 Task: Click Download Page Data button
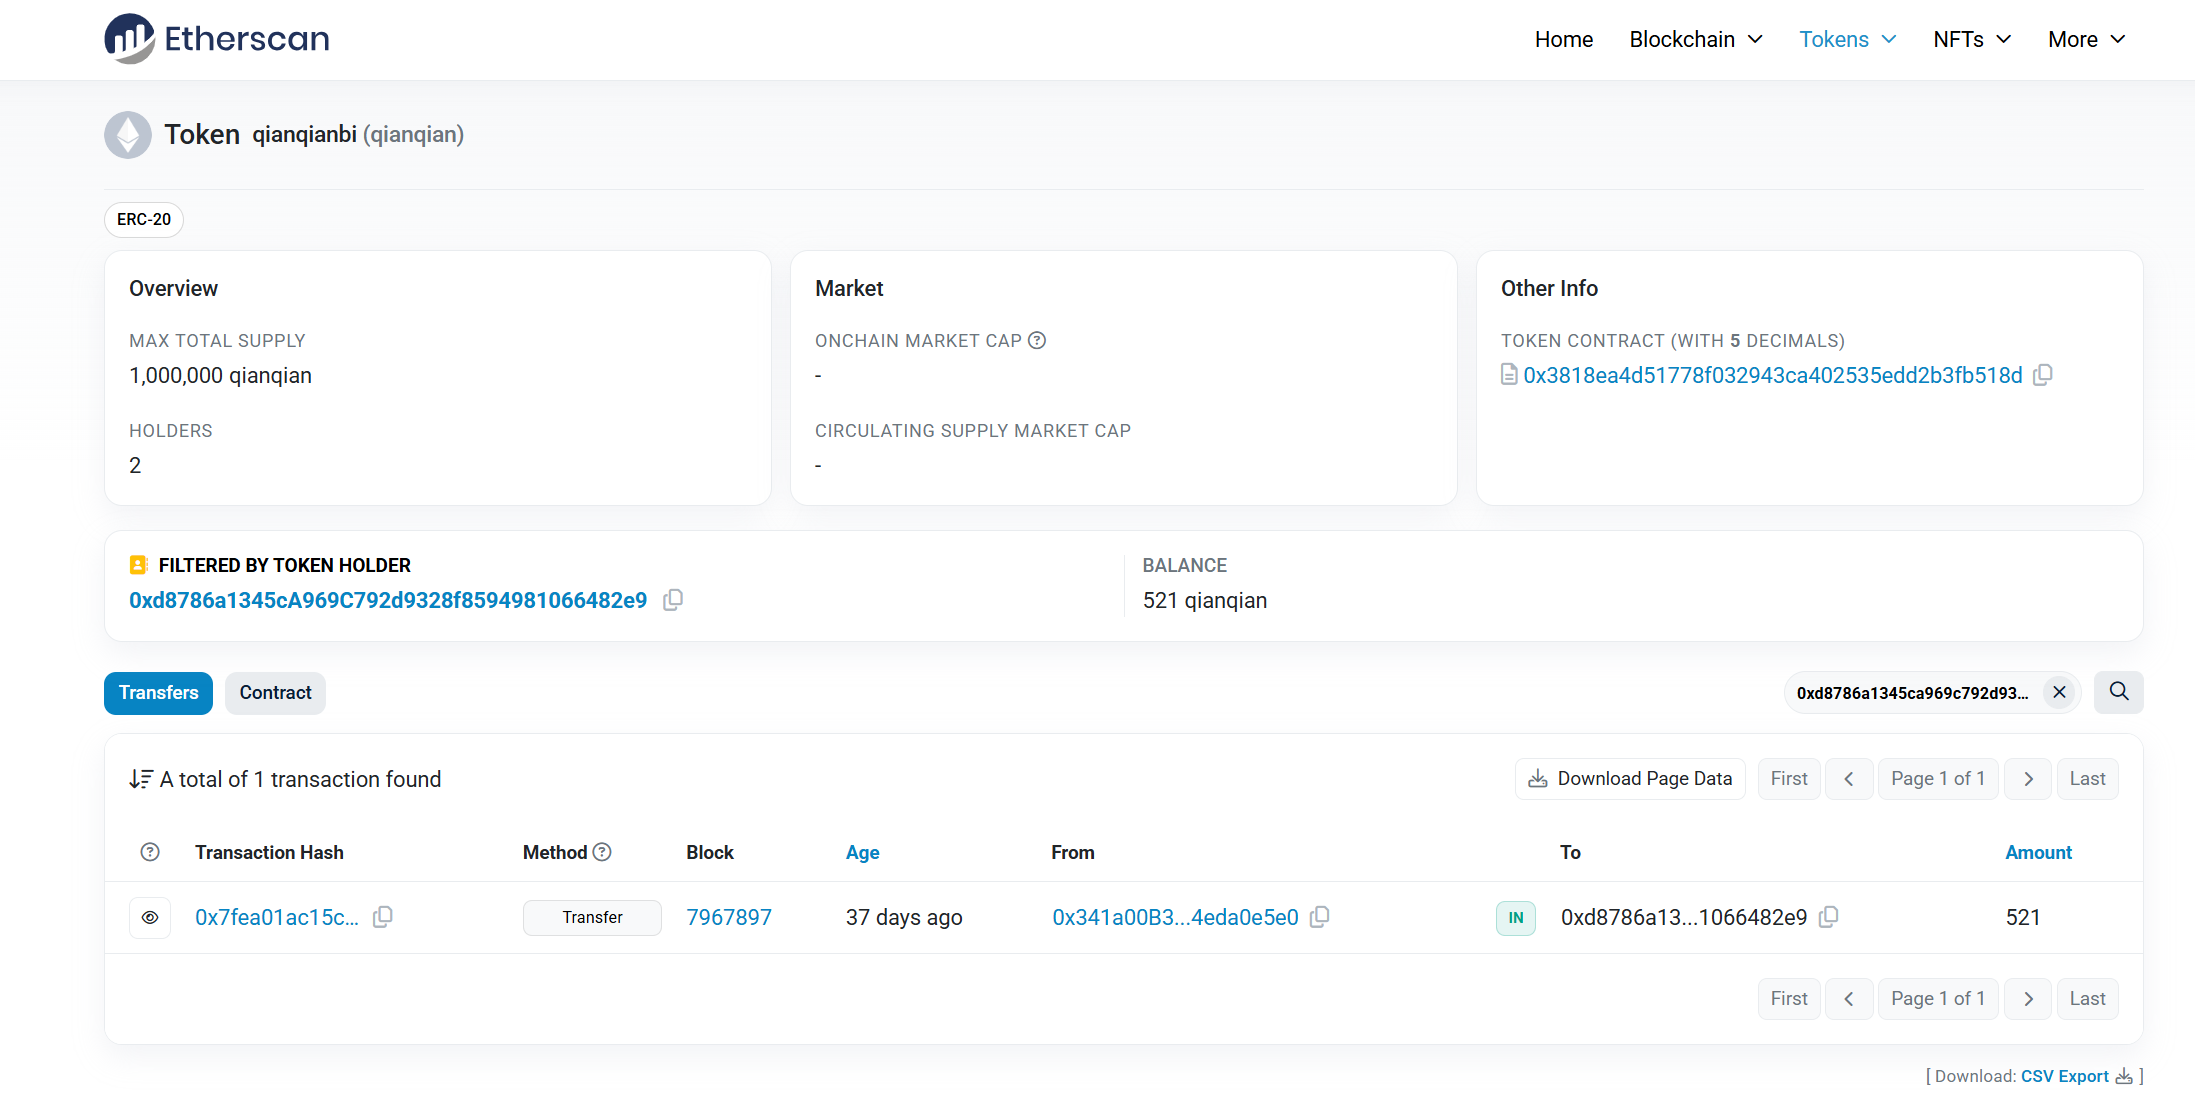(1630, 779)
